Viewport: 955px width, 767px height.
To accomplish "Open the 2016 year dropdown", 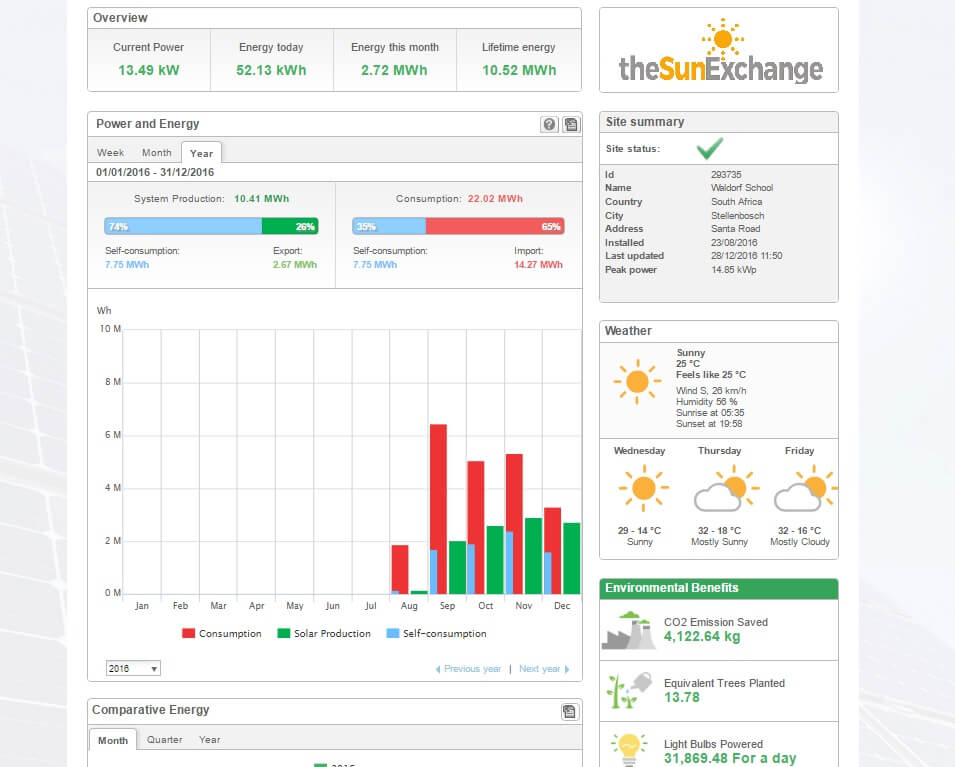I will (133, 668).
